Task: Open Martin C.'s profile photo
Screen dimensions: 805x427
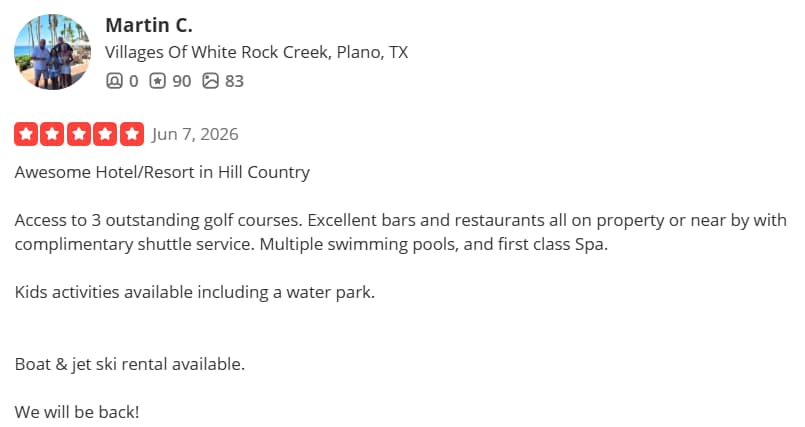Action: click(x=52, y=52)
